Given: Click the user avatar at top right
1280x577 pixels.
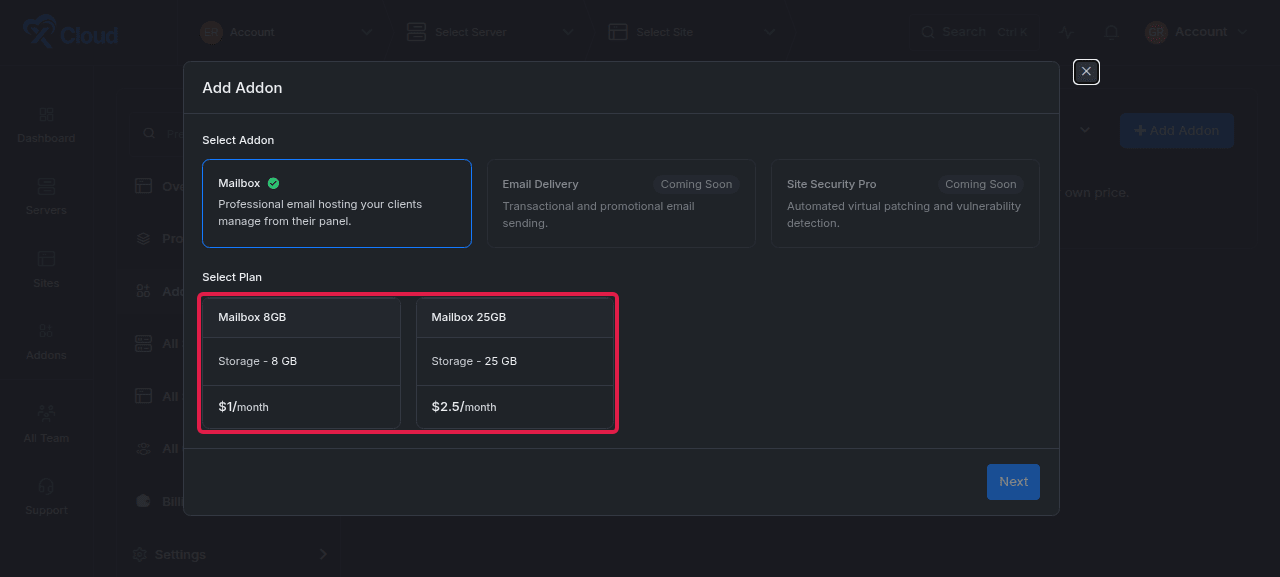Looking at the screenshot, I should coord(1156,32).
